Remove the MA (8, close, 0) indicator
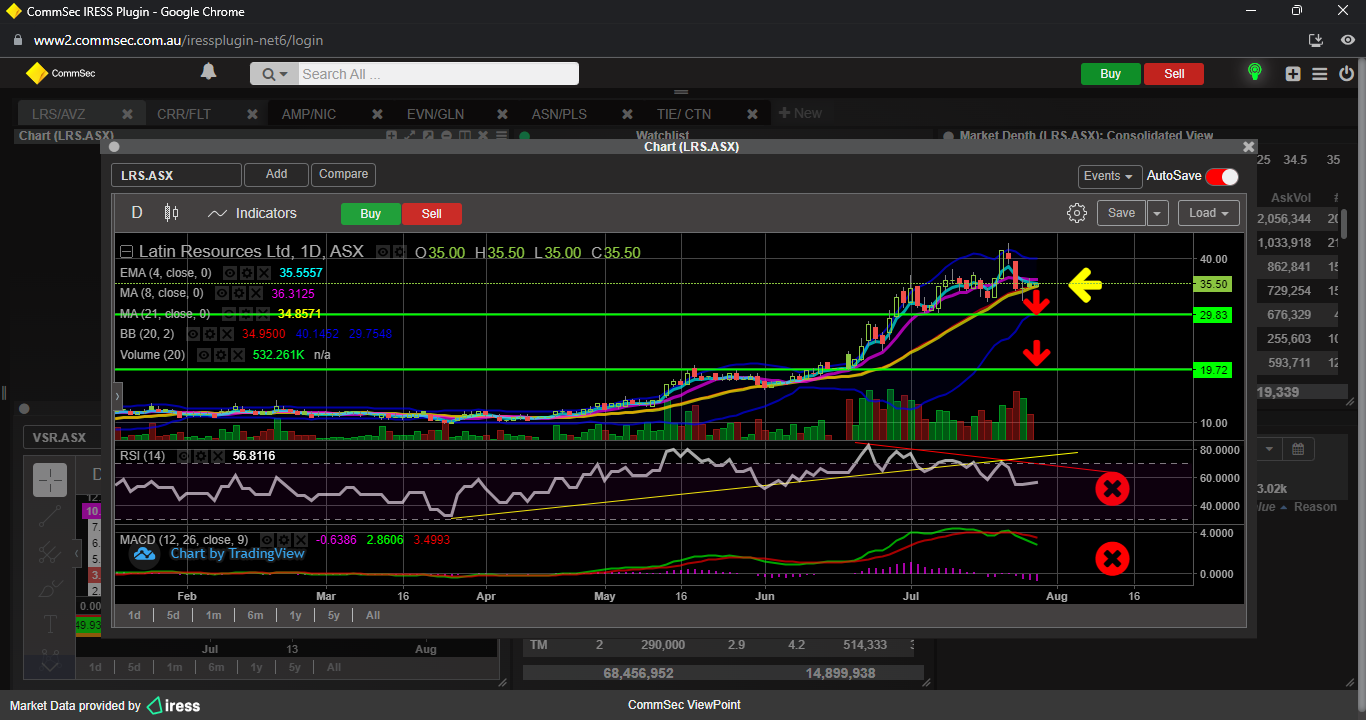 (256, 293)
